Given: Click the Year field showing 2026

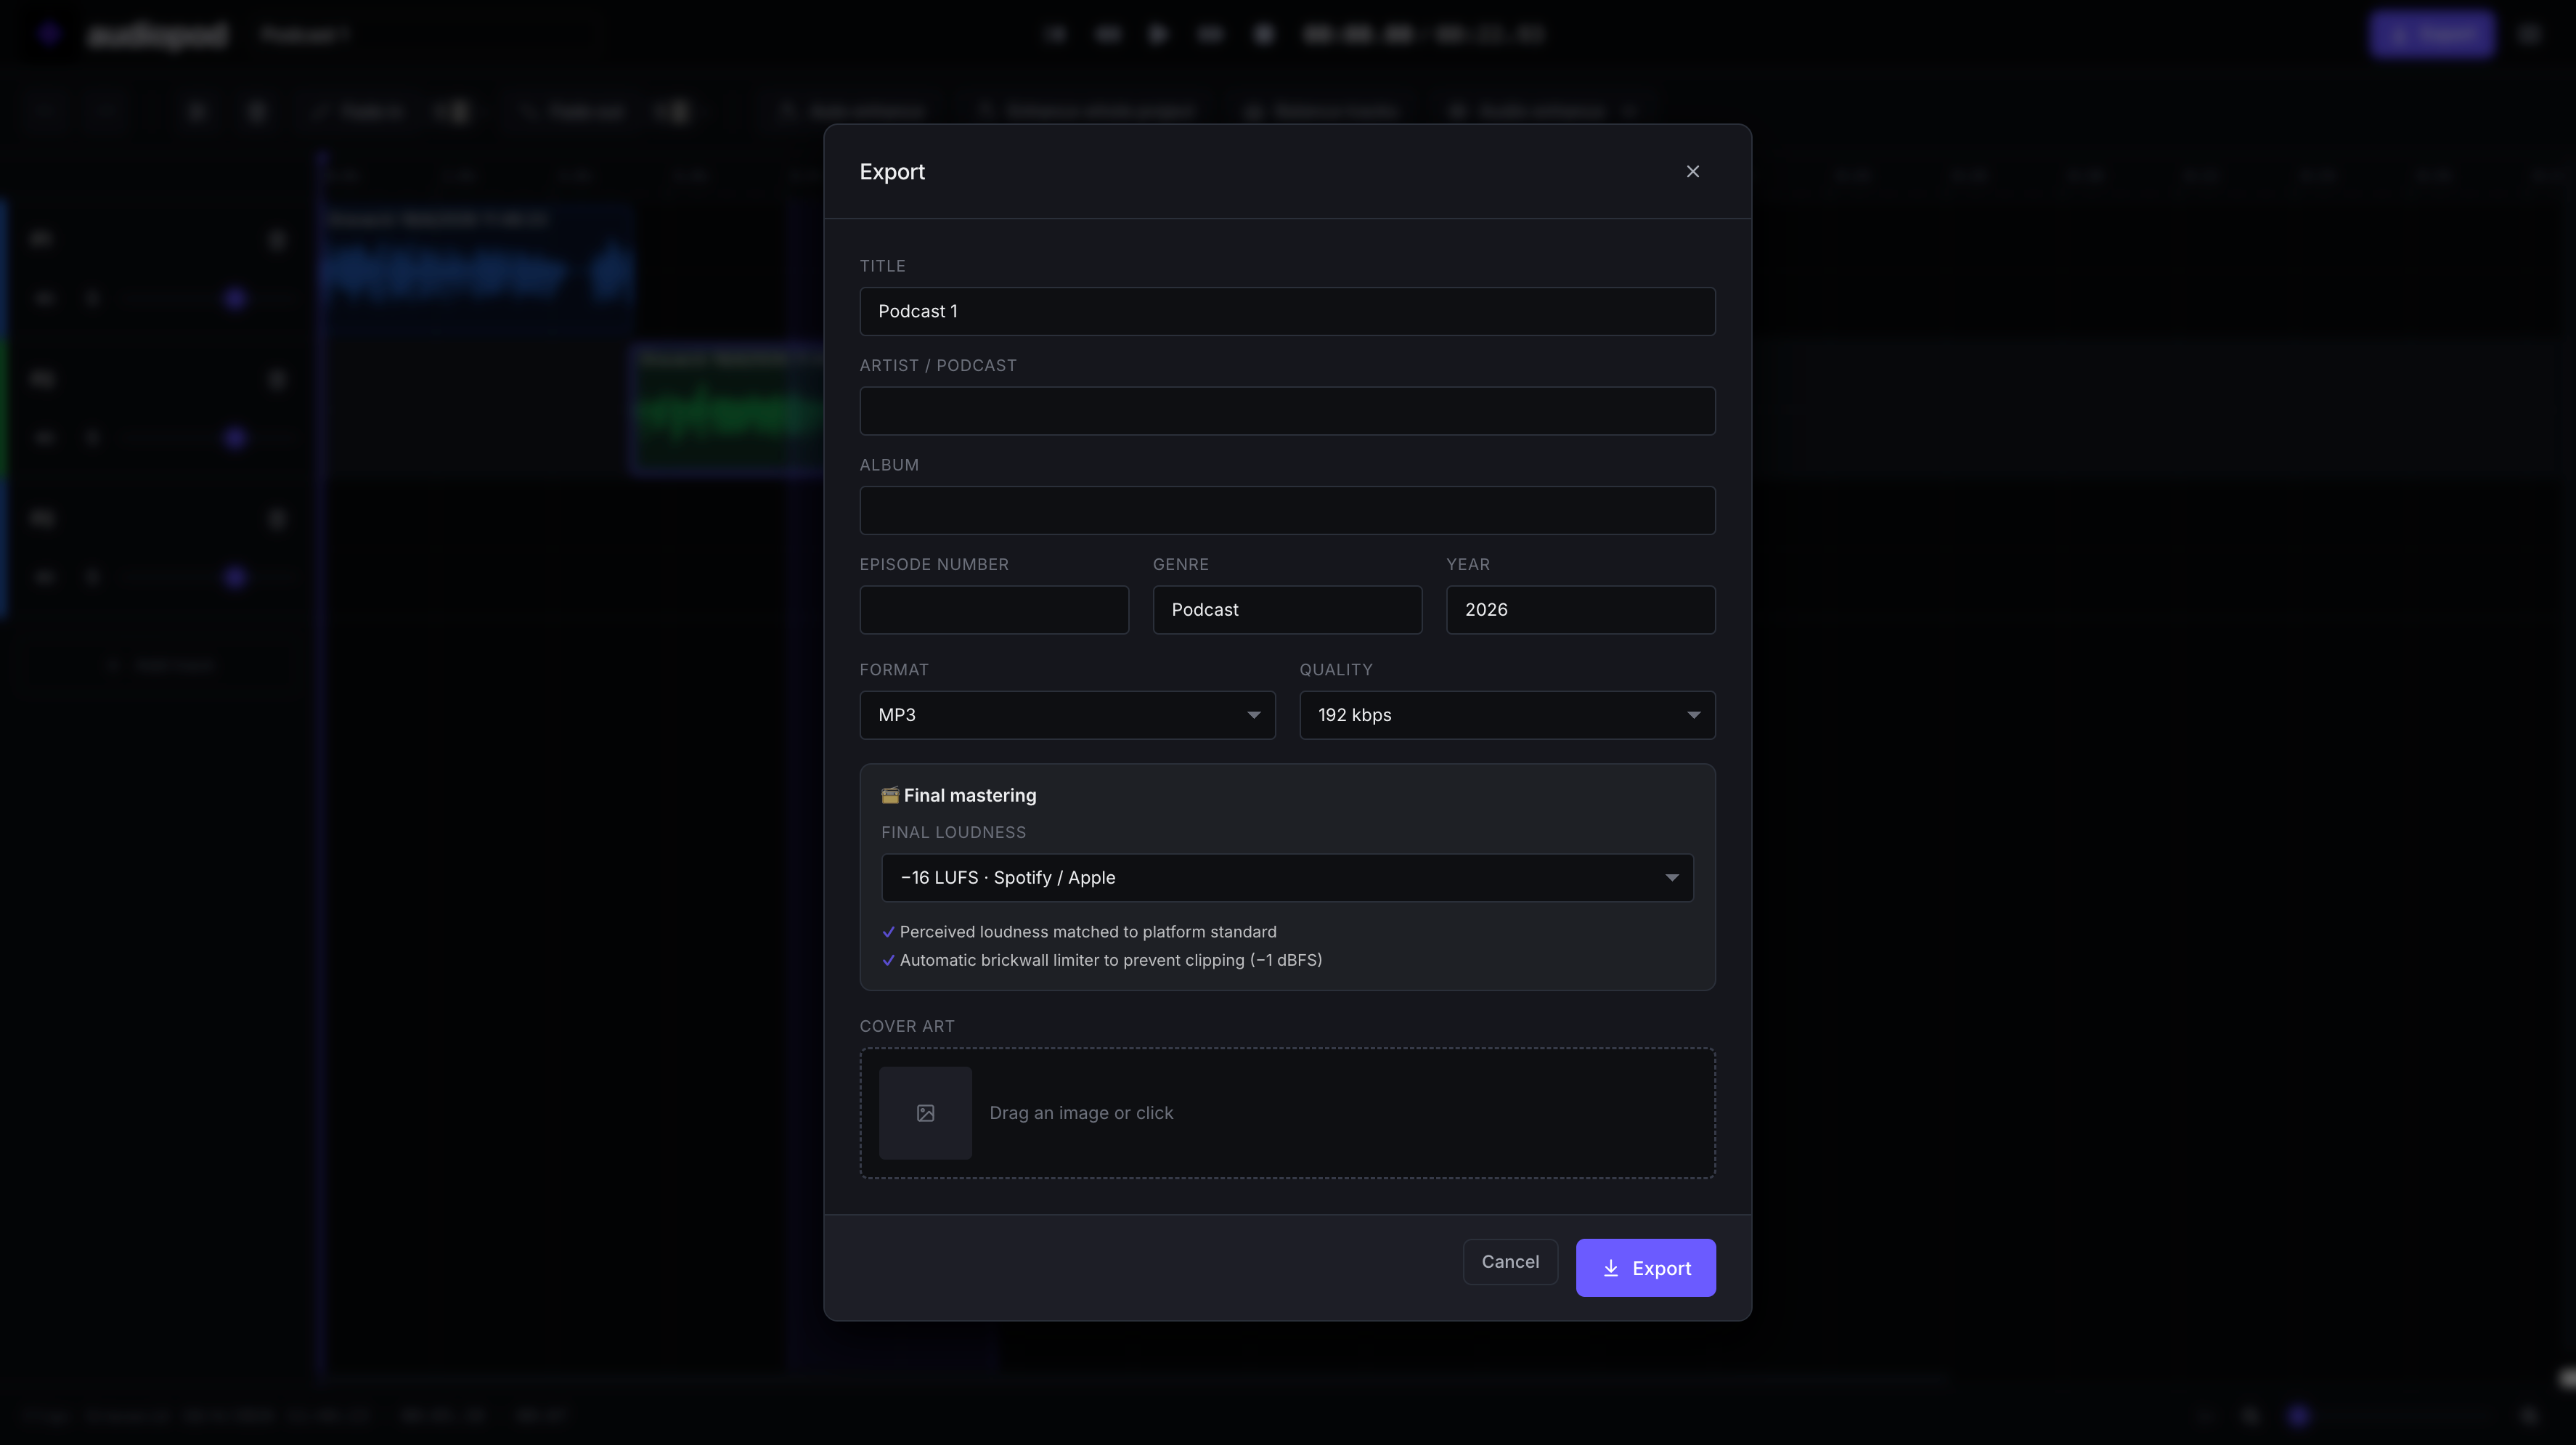Looking at the screenshot, I should pyautogui.click(x=1580, y=610).
